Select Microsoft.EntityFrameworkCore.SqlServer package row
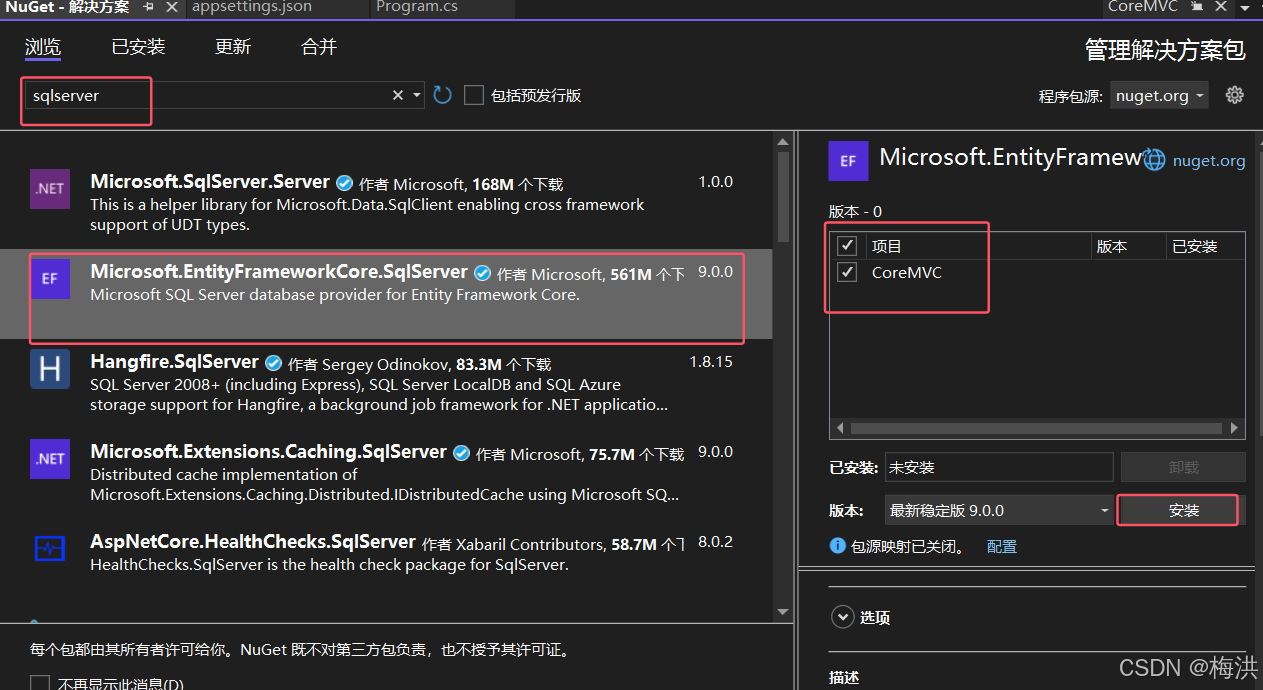1263x690 pixels. coord(386,294)
